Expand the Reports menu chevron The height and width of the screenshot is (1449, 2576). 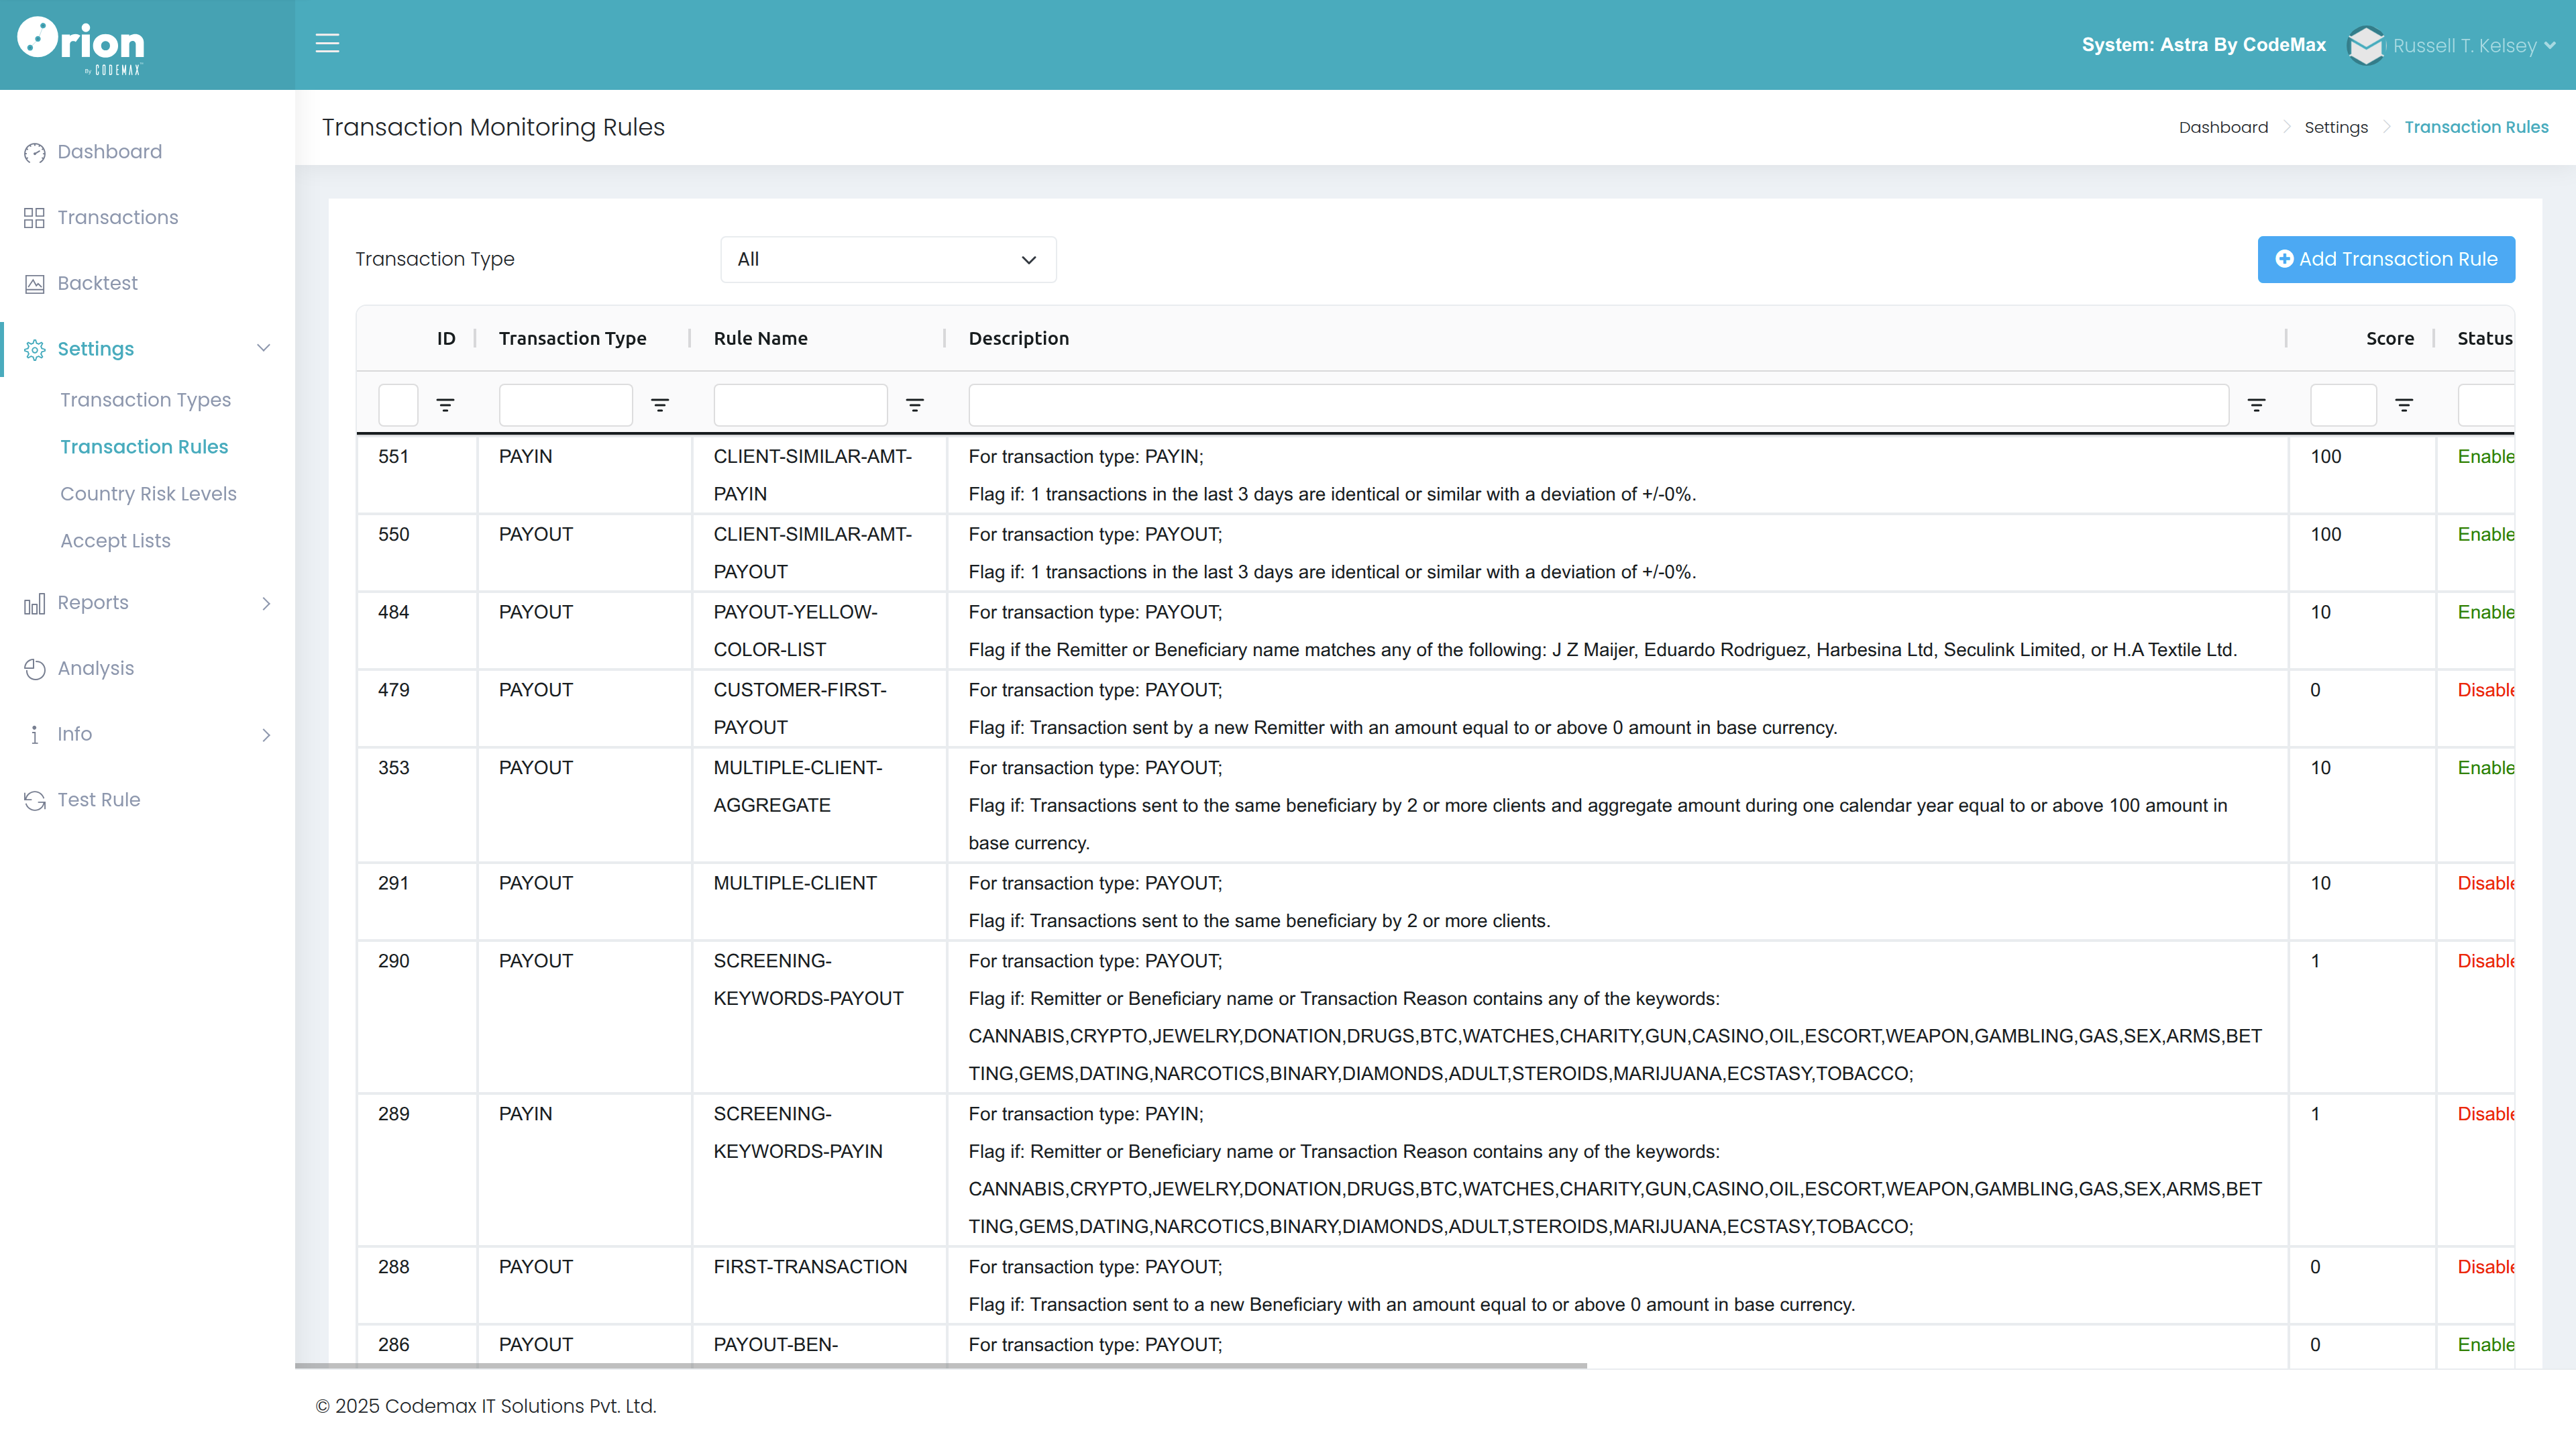[266, 603]
